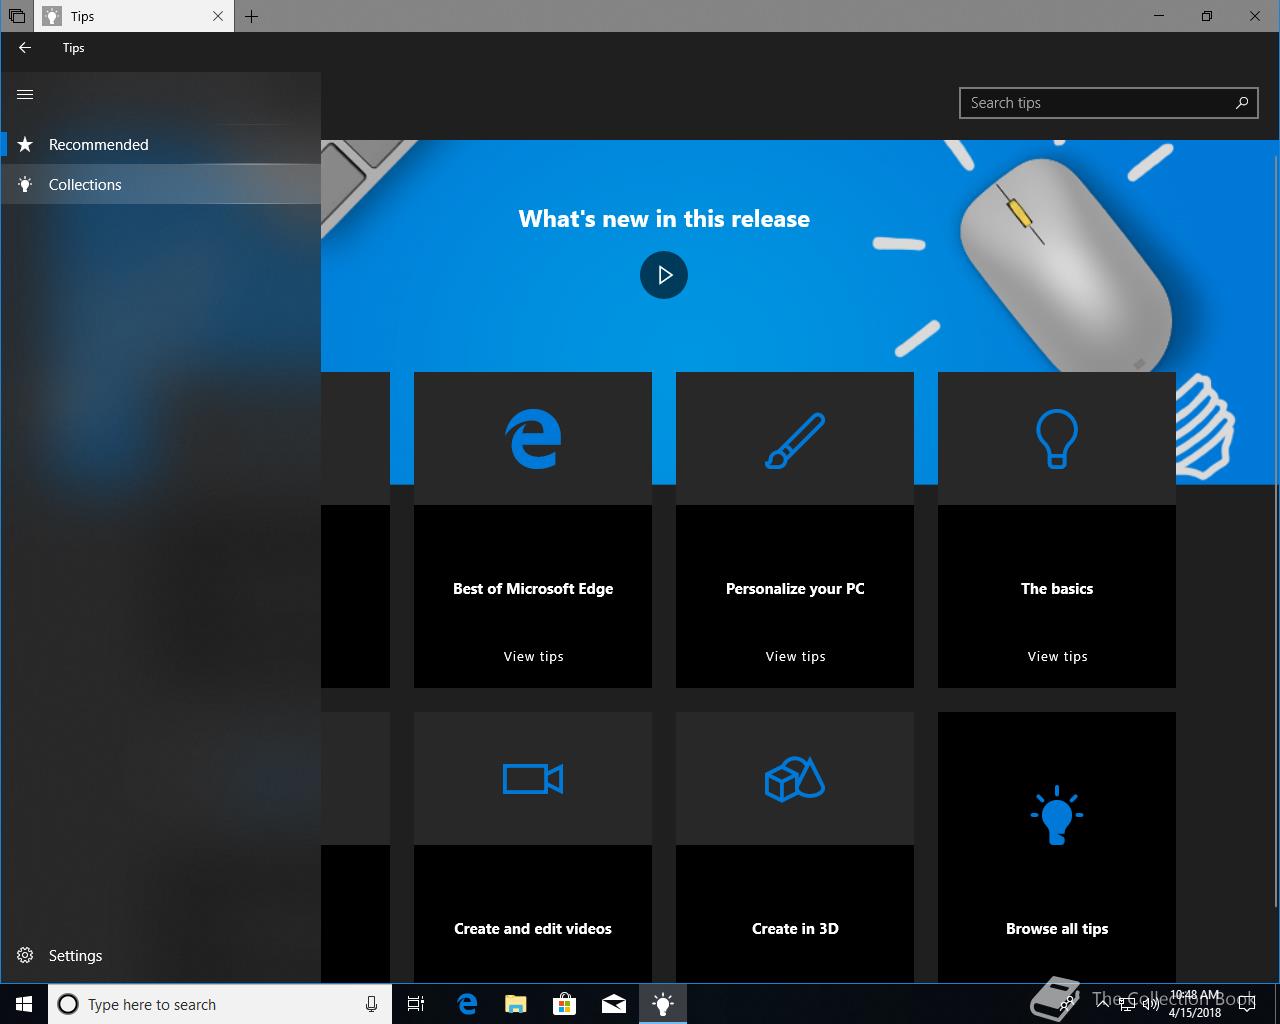Go back with the arrow button
The height and width of the screenshot is (1024, 1280).
pyautogui.click(x=25, y=47)
